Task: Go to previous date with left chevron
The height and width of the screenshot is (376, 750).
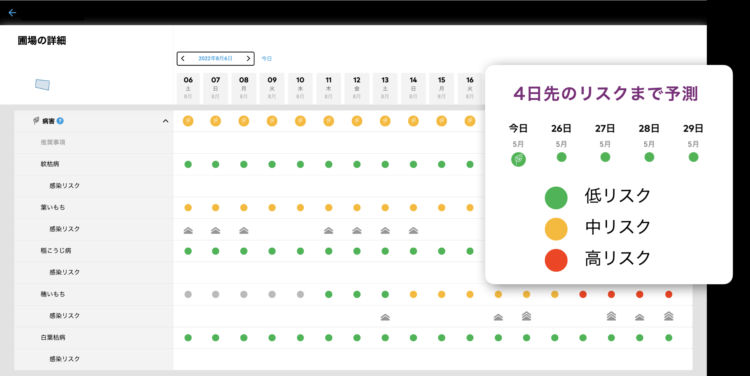Action: click(183, 58)
